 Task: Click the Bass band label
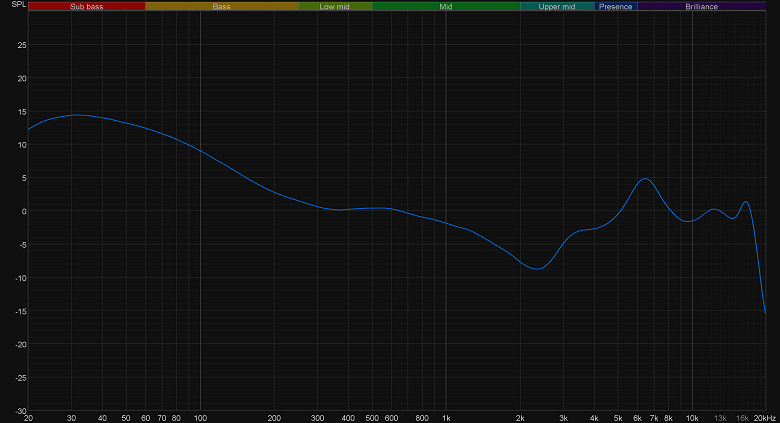click(221, 6)
